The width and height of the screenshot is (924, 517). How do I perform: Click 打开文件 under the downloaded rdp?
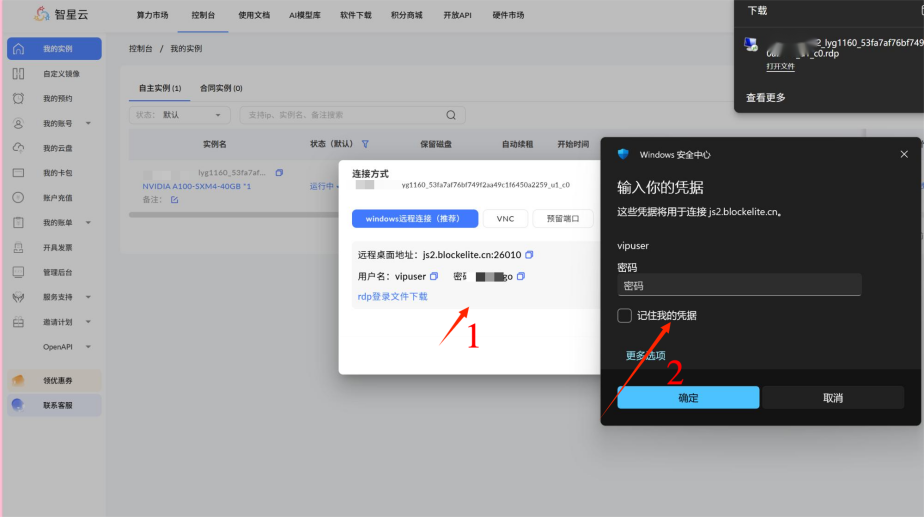[x=780, y=67]
